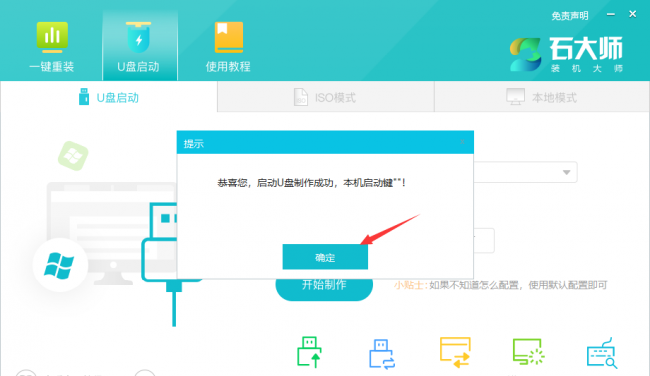Screen dimensions: 650x376
Task: Switch to the U盘启动 sub-tab
Action: coord(109,97)
